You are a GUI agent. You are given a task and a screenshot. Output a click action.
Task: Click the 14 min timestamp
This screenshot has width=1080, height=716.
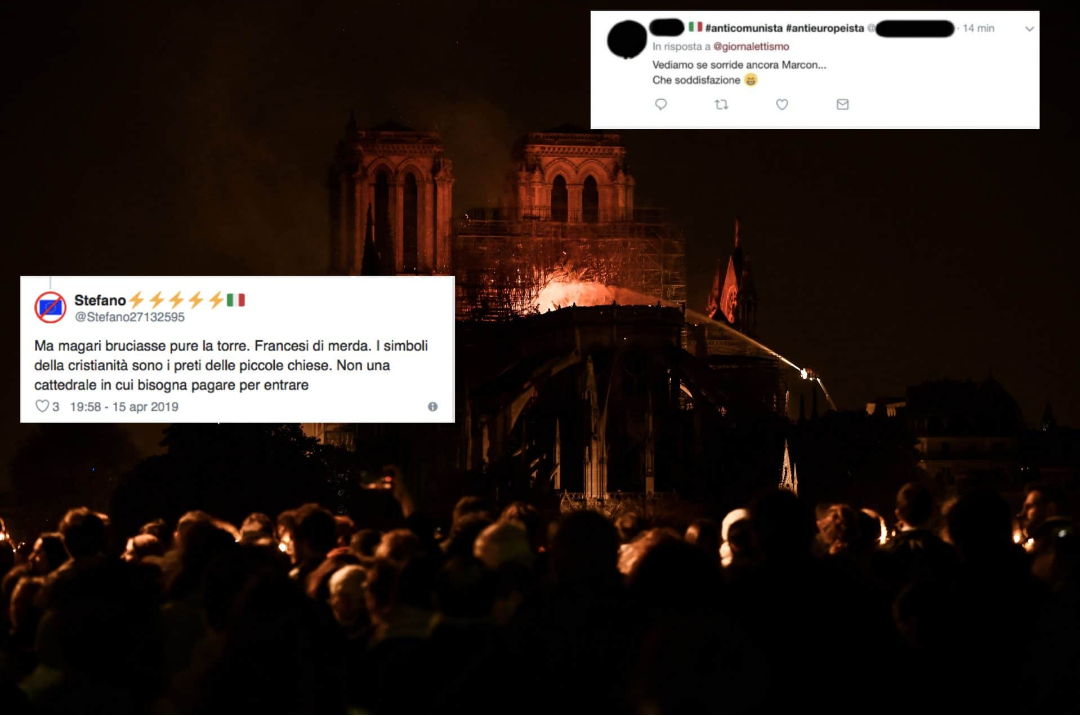coord(978,28)
